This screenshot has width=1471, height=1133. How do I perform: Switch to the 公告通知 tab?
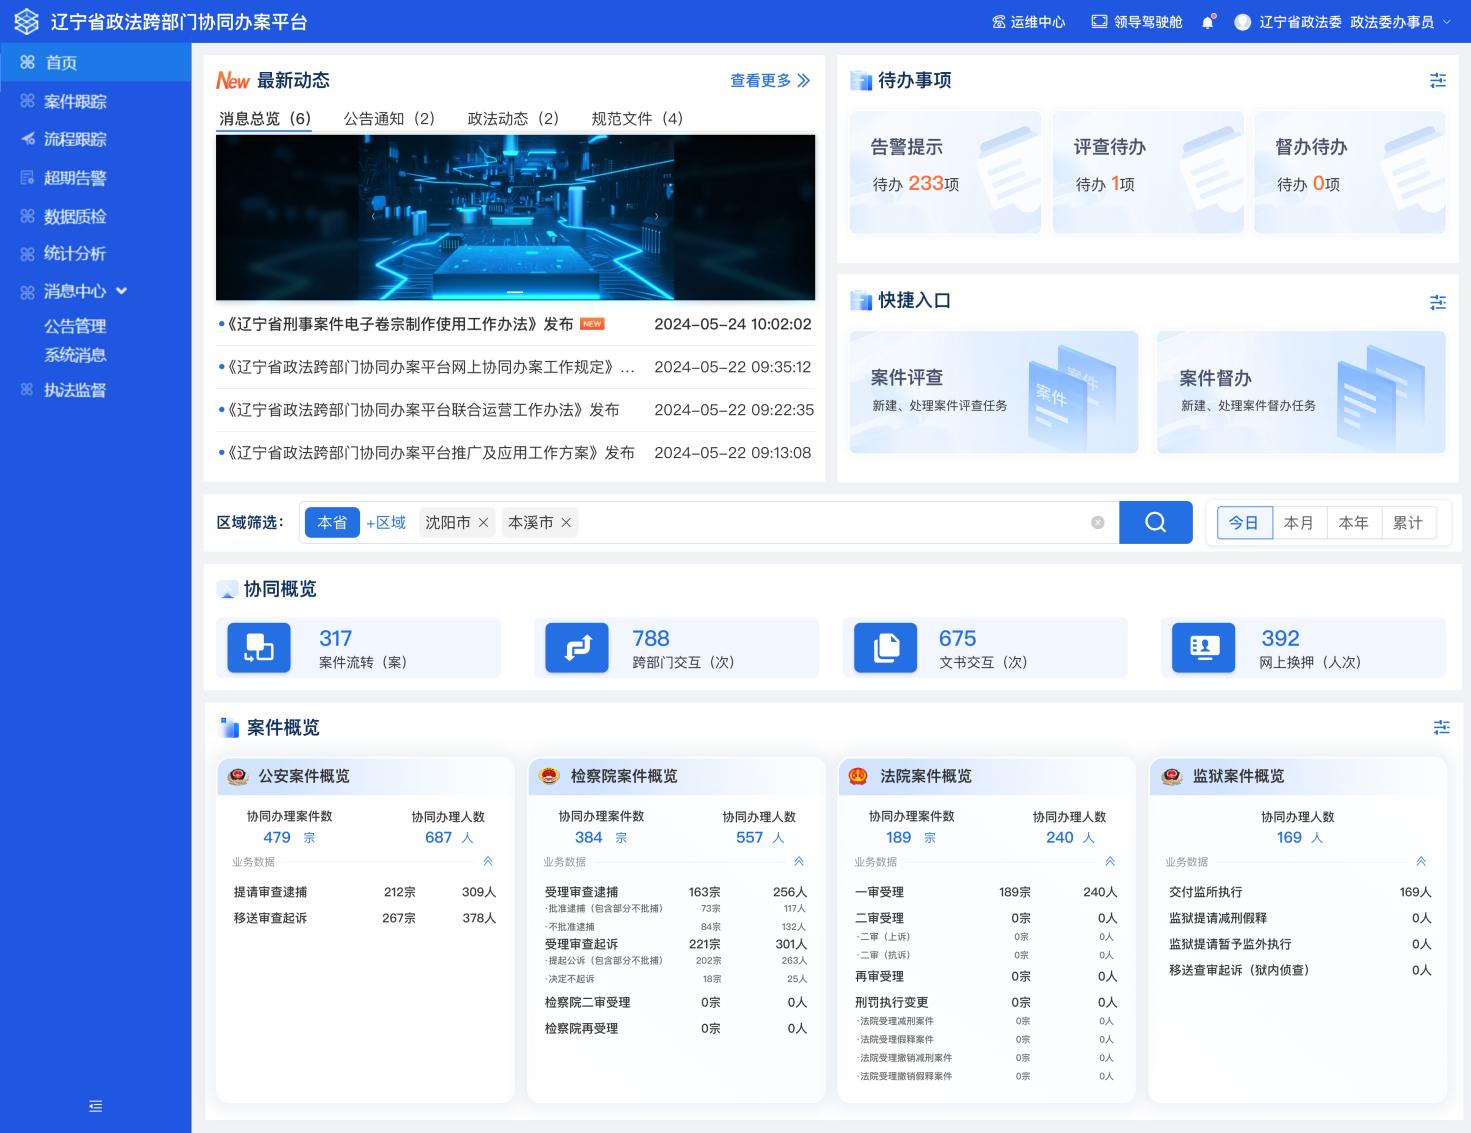pos(389,118)
